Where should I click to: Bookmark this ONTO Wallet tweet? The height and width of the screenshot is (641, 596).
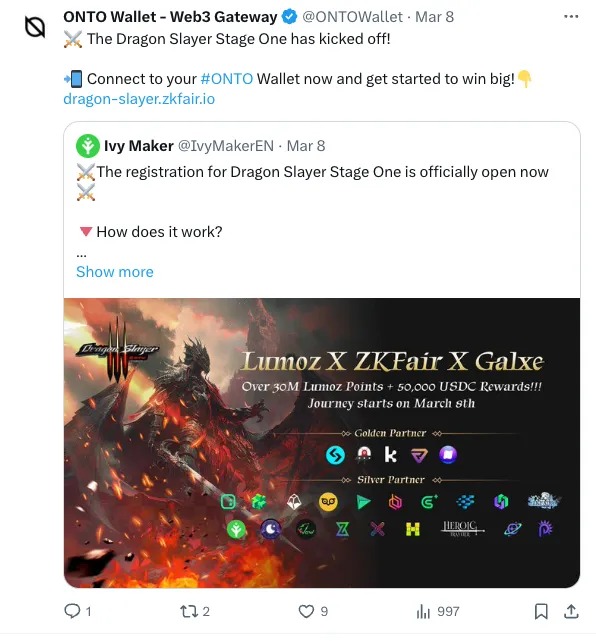click(x=541, y=611)
